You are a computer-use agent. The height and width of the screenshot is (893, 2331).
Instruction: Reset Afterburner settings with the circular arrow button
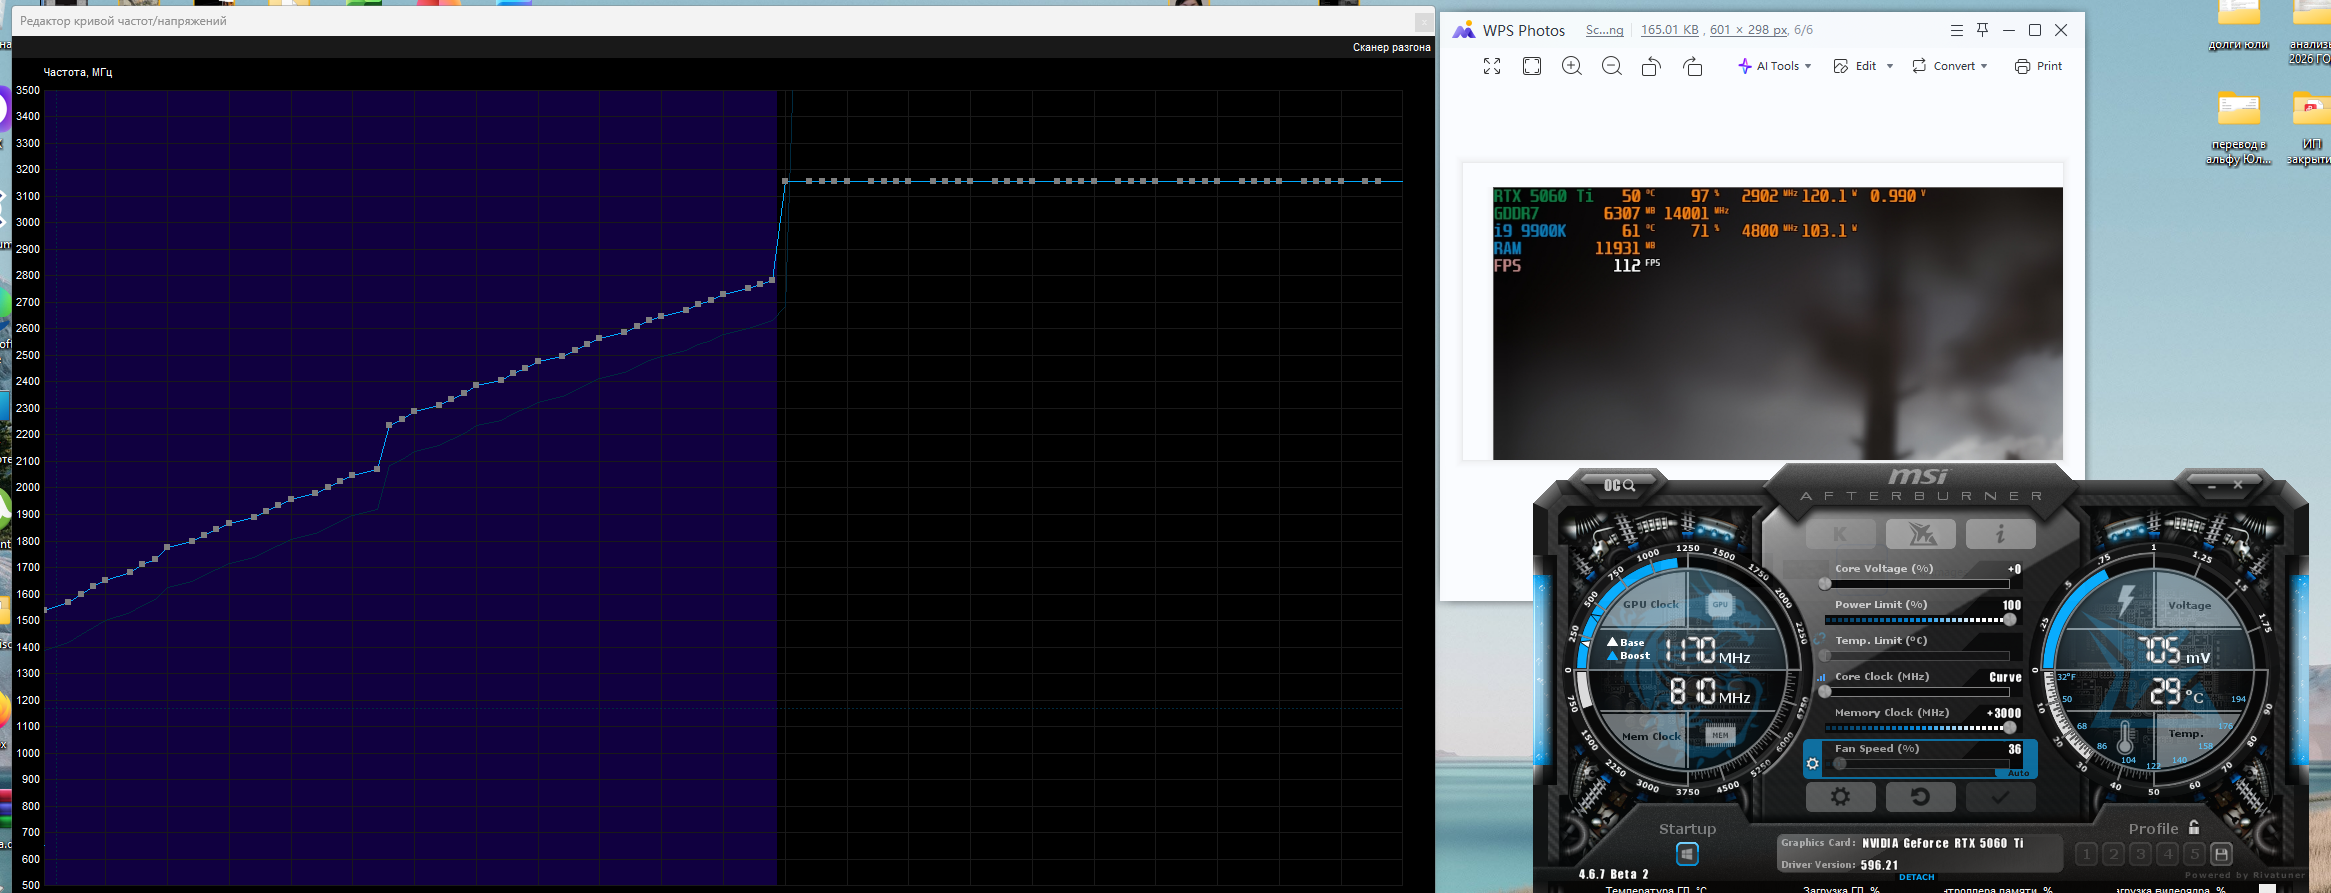[x=1920, y=797]
